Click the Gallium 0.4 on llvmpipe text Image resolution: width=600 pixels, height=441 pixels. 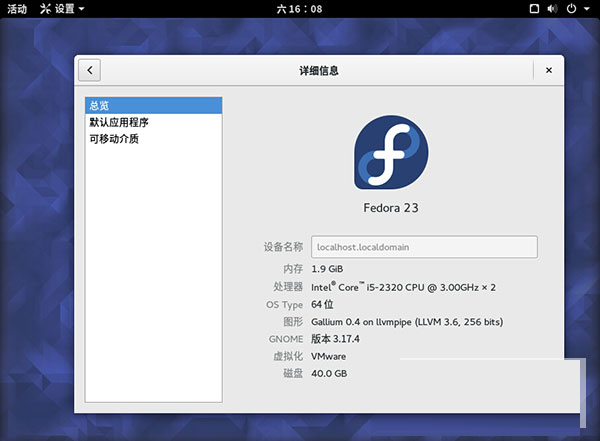[x=407, y=322]
